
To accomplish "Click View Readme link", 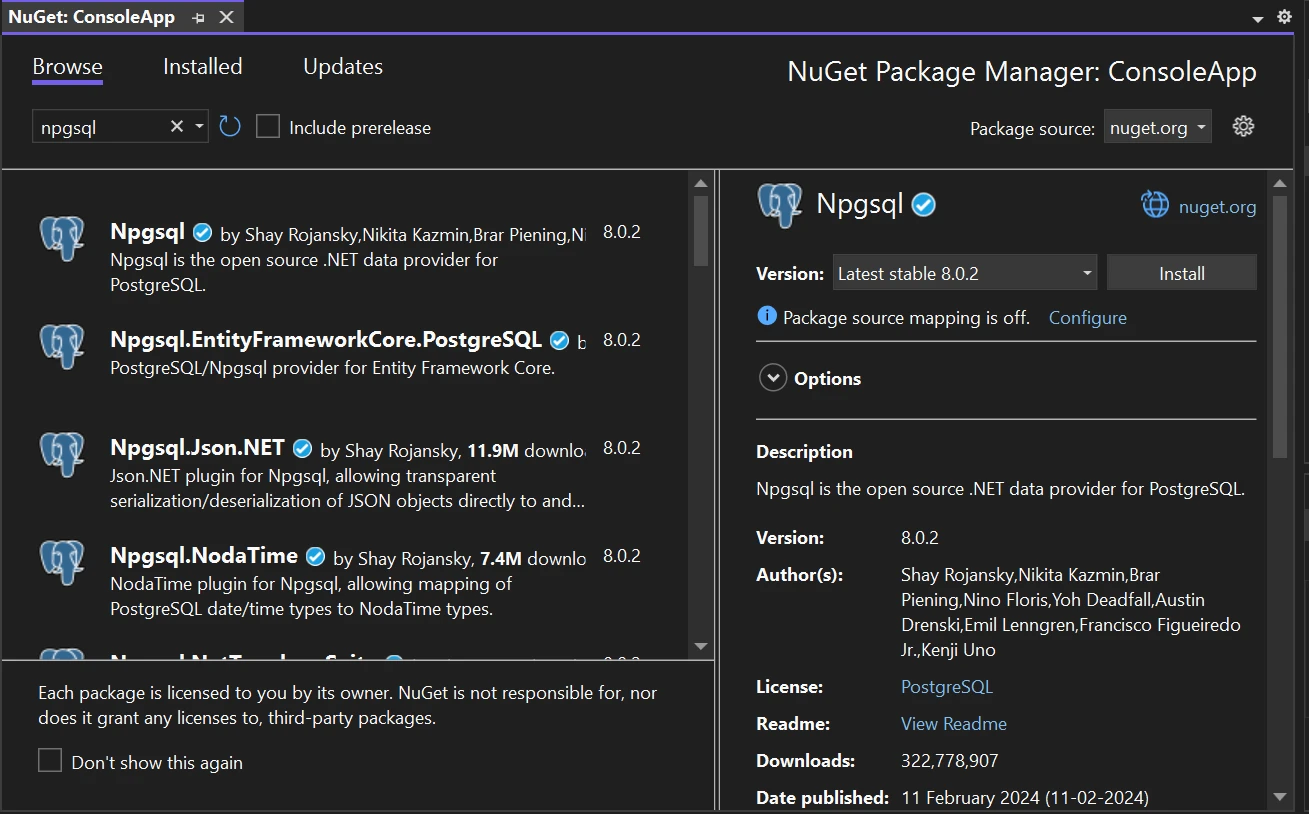I will pyautogui.click(x=953, y=723).
